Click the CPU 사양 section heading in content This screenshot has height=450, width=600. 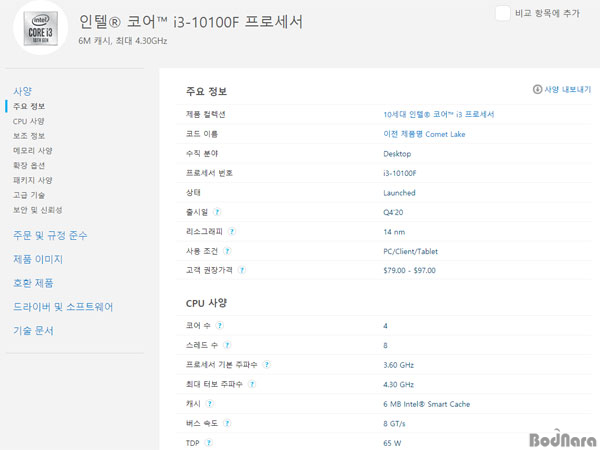pos(206,303)
